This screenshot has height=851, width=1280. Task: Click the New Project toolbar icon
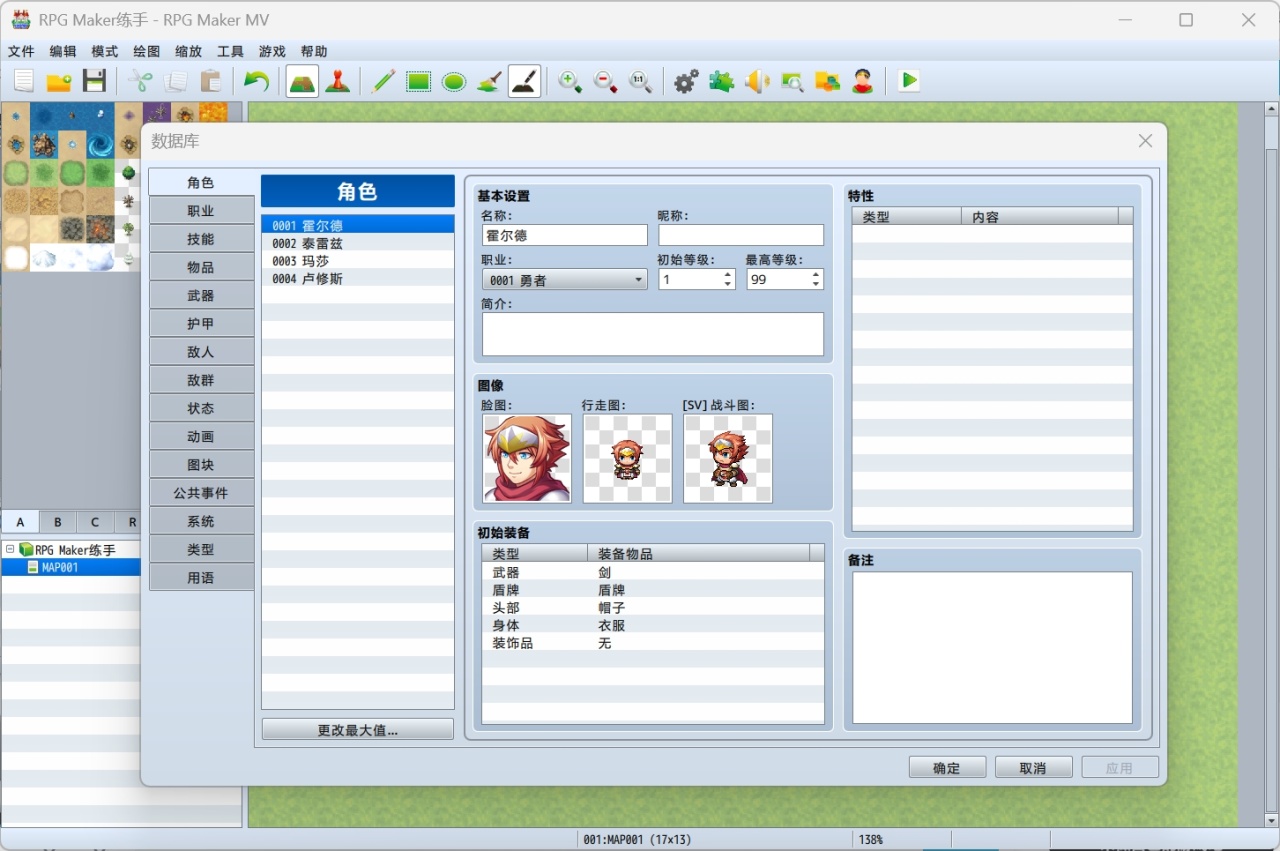pyautogui.click(x=24, y=81)
